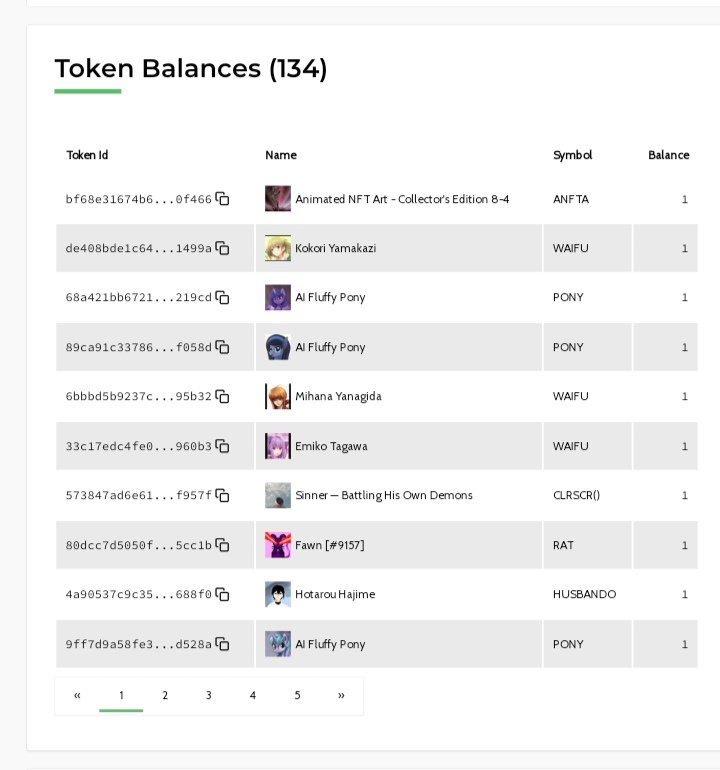Copy token id 80dcc7d5050f...5cc1b
This screenshot has height=770, width=720.
click(222, 545)
